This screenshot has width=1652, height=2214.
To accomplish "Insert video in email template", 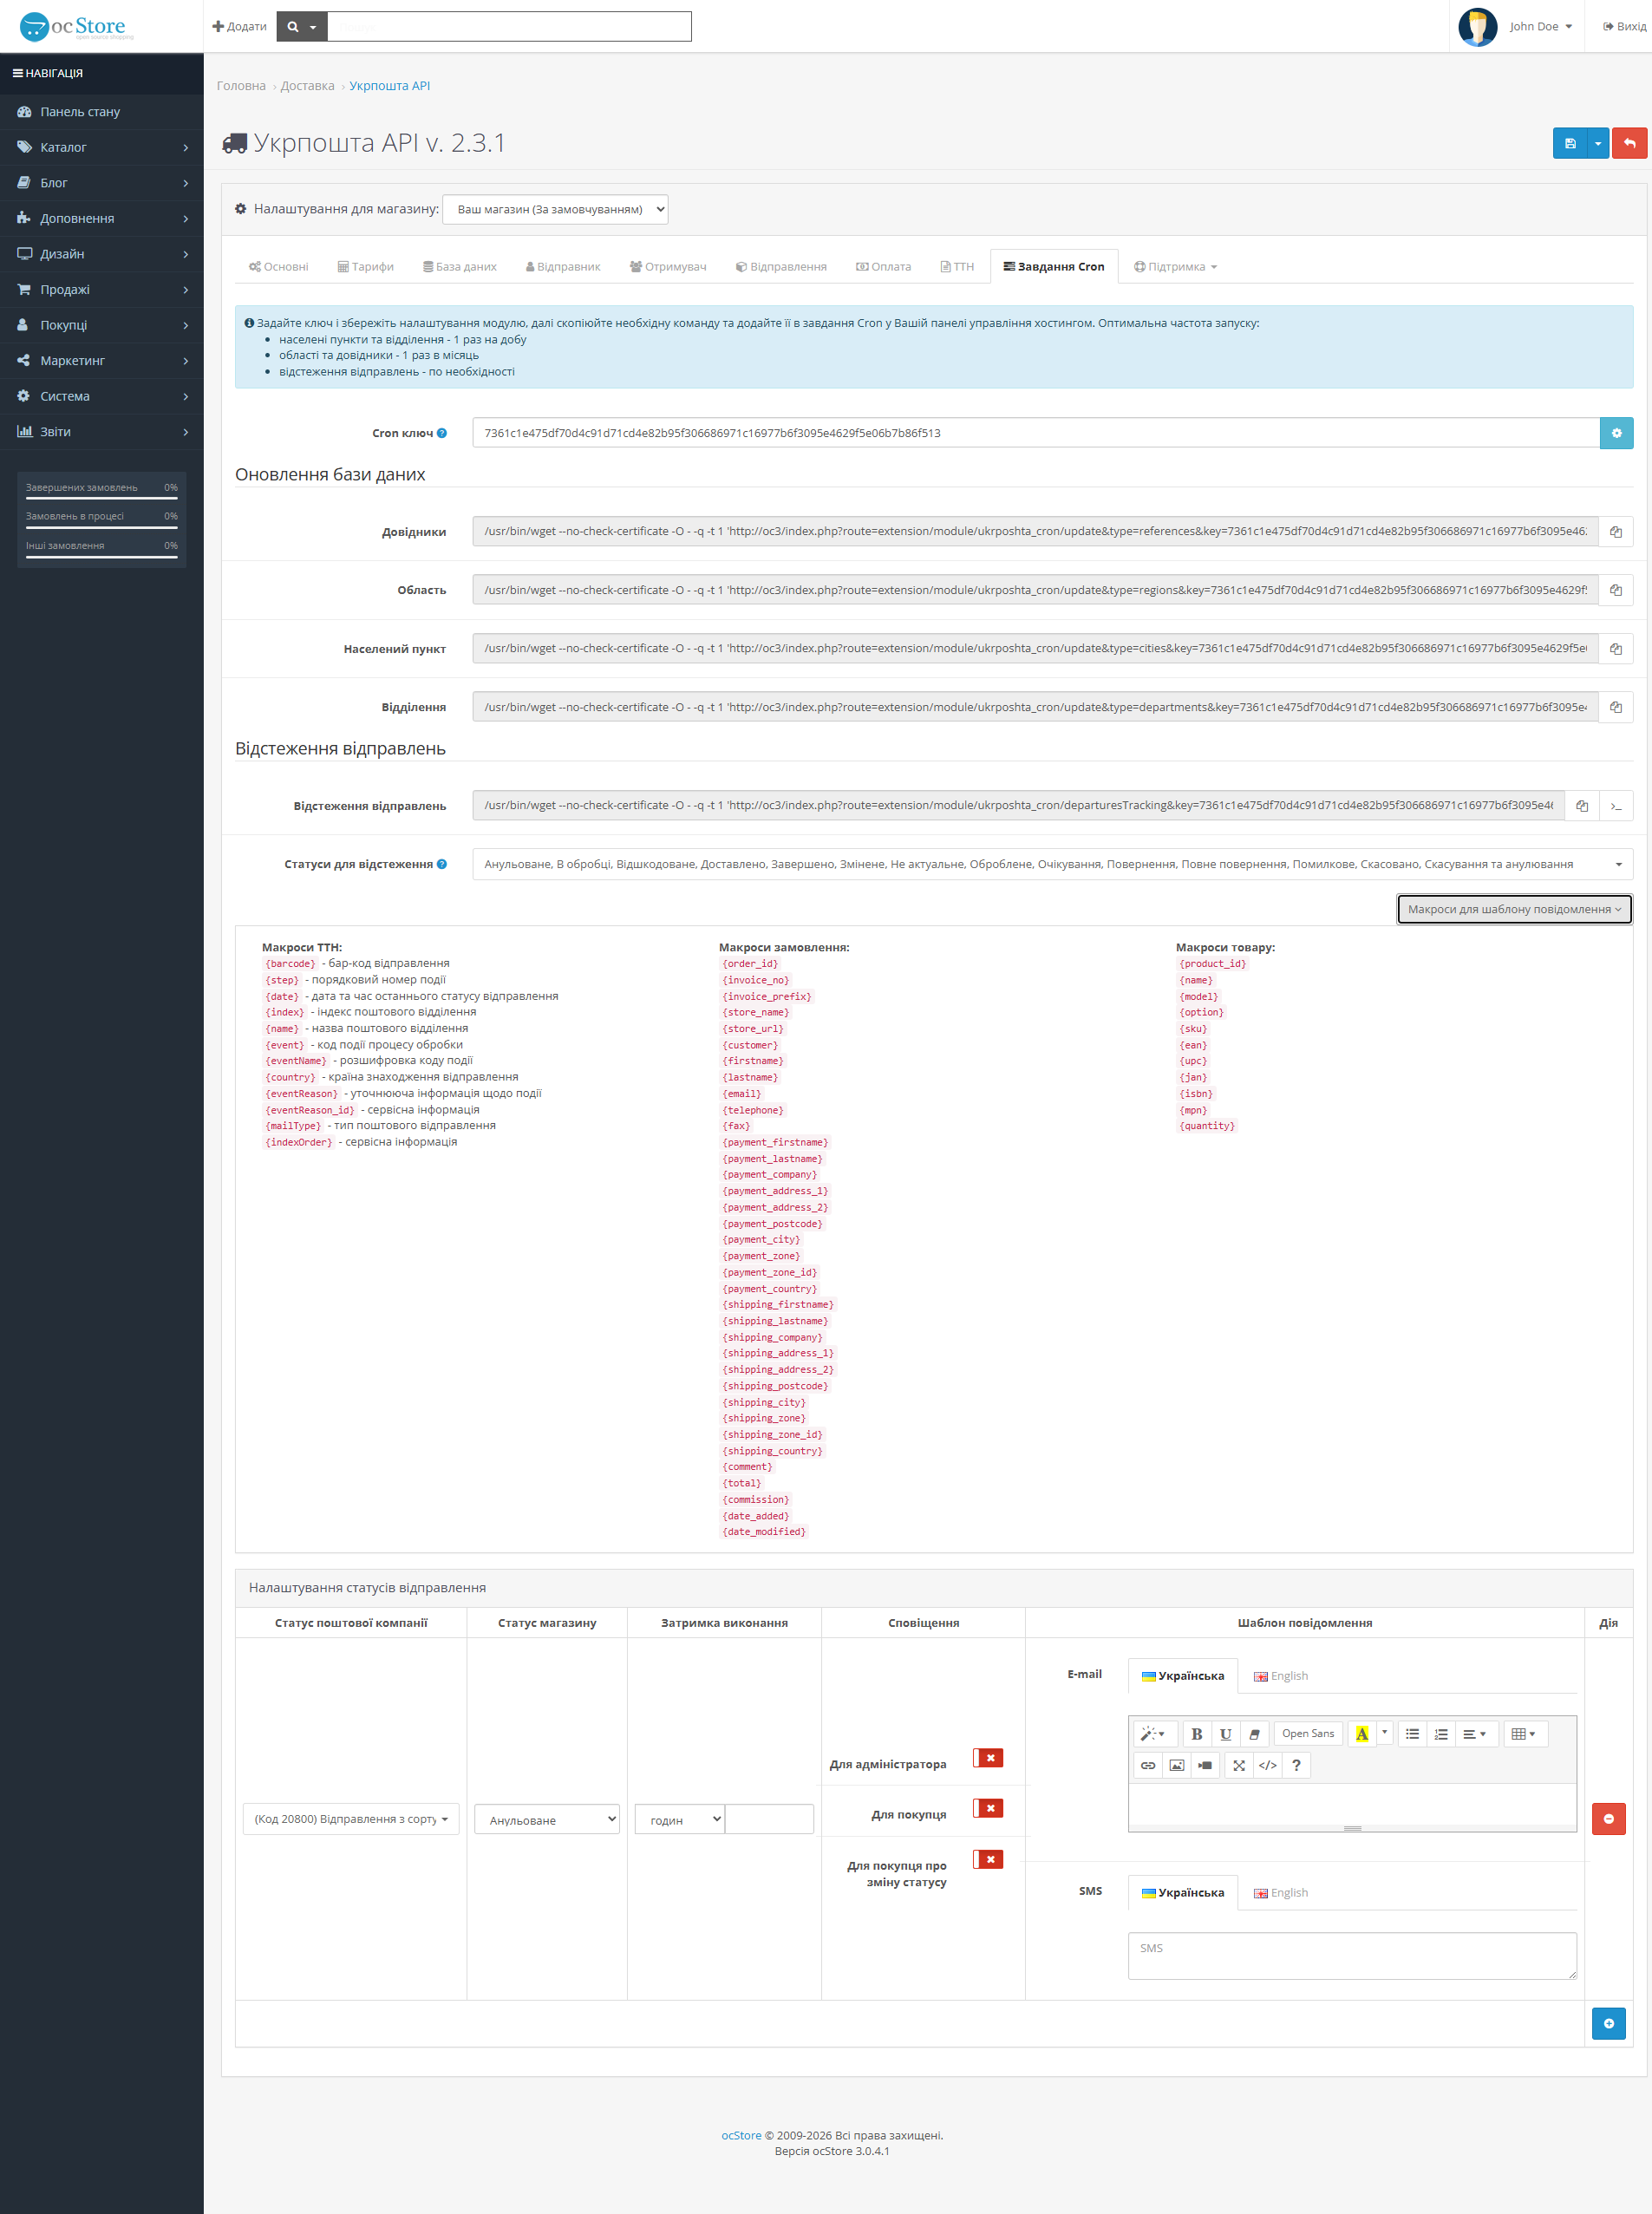I will click(1205, 1765).
